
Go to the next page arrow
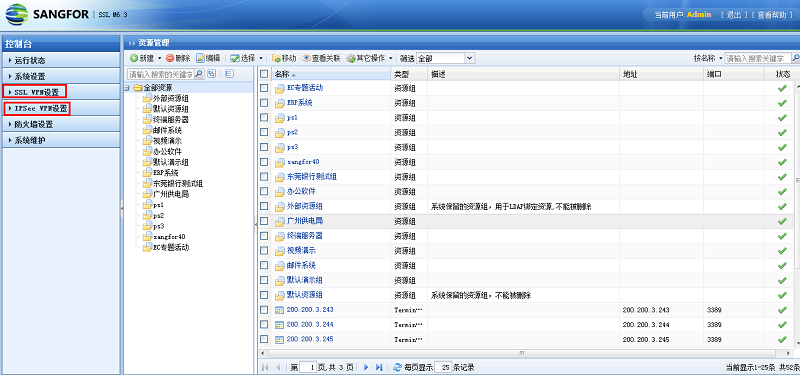[x=365, y=367]
